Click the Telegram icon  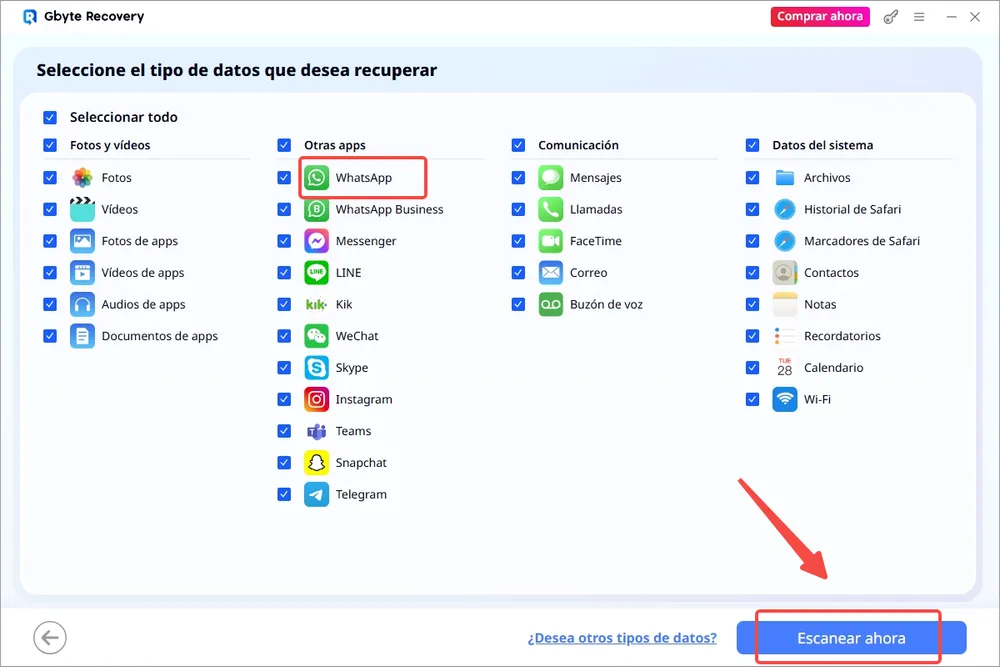coord(316,494)
